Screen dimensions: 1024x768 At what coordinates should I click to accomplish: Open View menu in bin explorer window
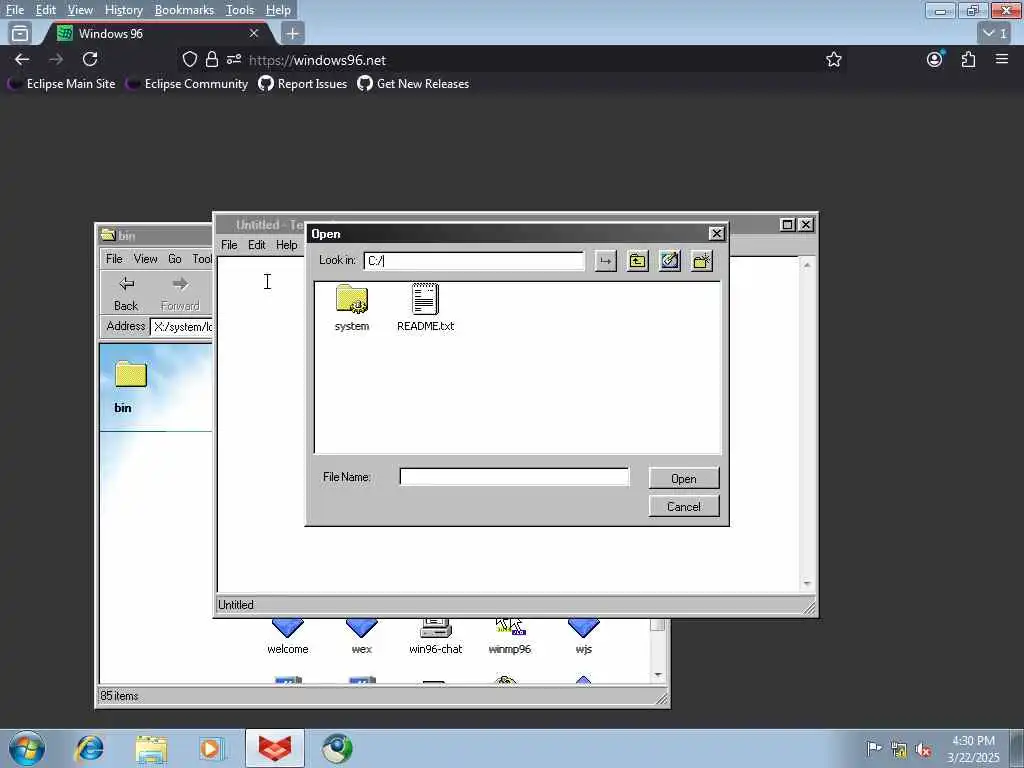tap(146, 259)
